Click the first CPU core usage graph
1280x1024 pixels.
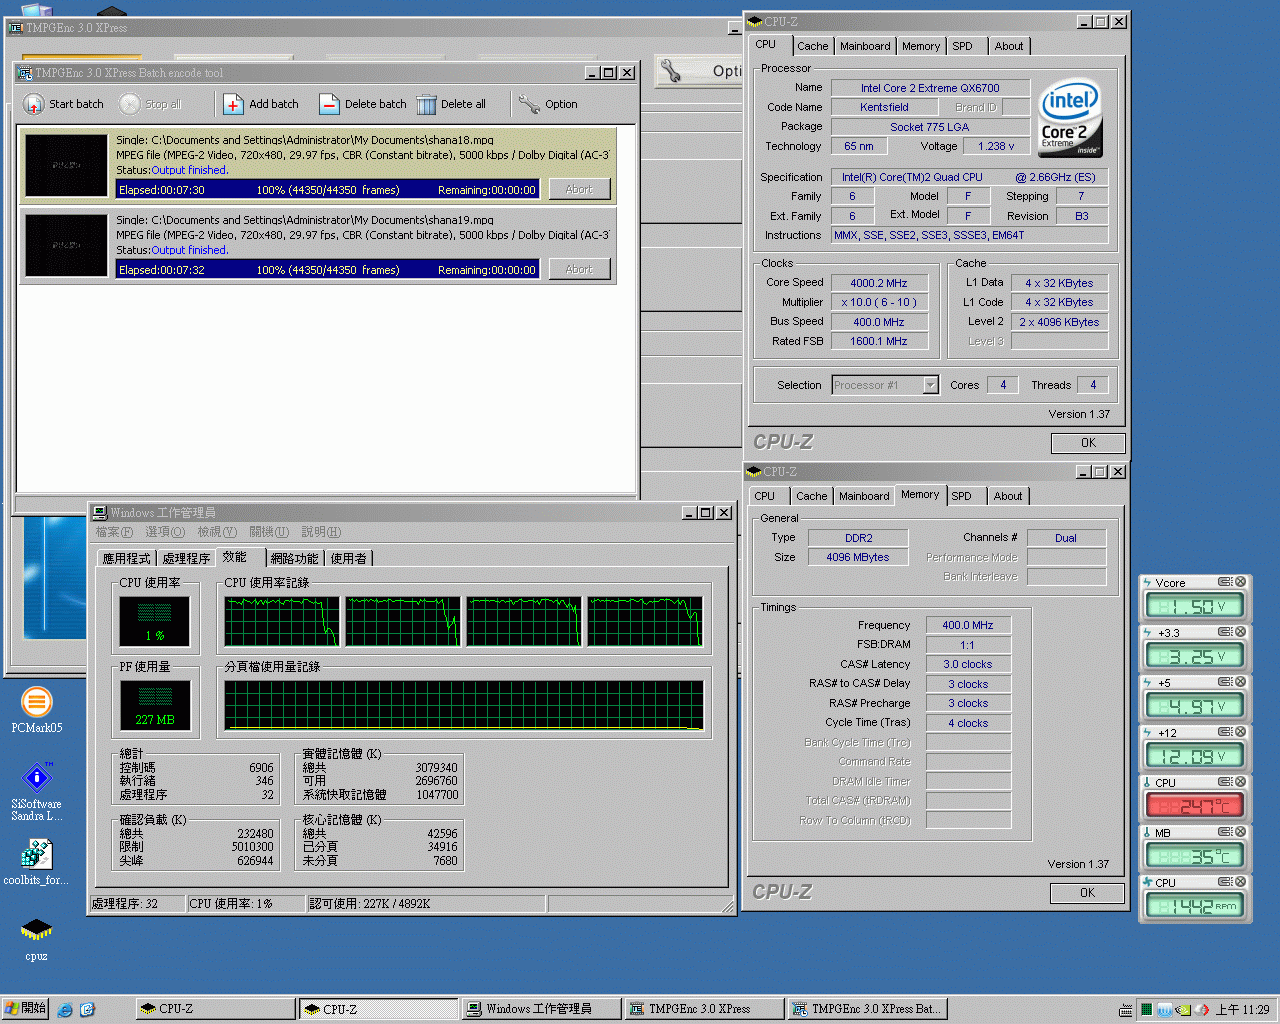(282, 621)
